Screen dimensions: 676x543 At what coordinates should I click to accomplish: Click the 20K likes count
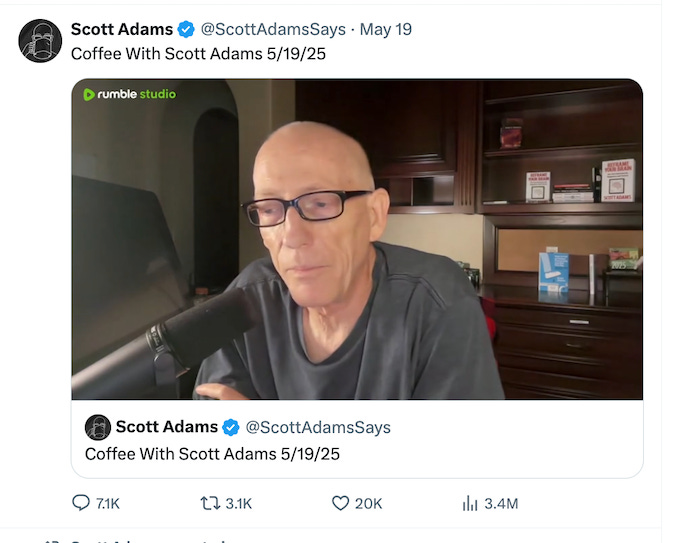click(369, 503)
